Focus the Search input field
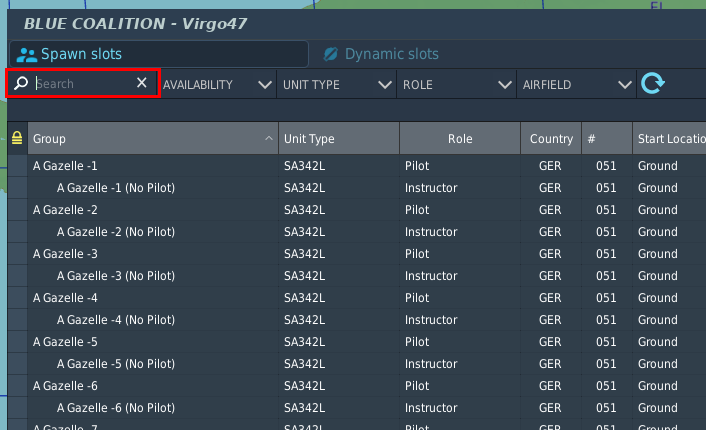 point(84,83)
